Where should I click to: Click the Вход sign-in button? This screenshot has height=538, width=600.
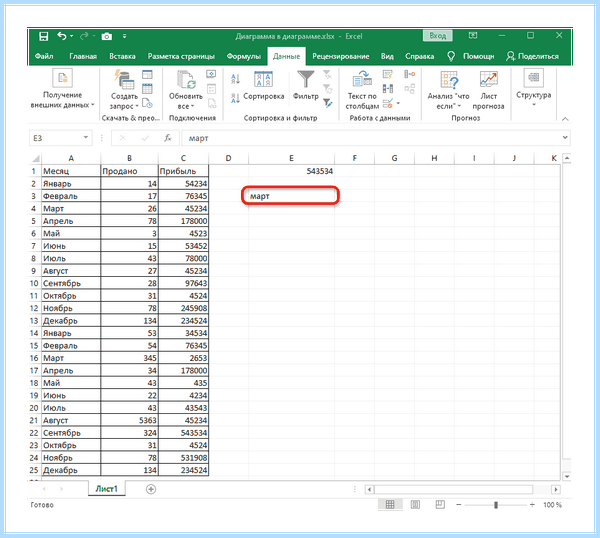(x=438, y=36)
